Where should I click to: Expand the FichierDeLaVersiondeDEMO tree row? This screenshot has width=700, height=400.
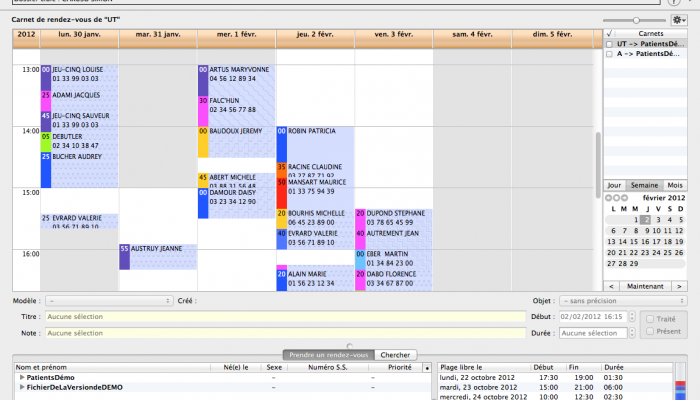[22, 388]
